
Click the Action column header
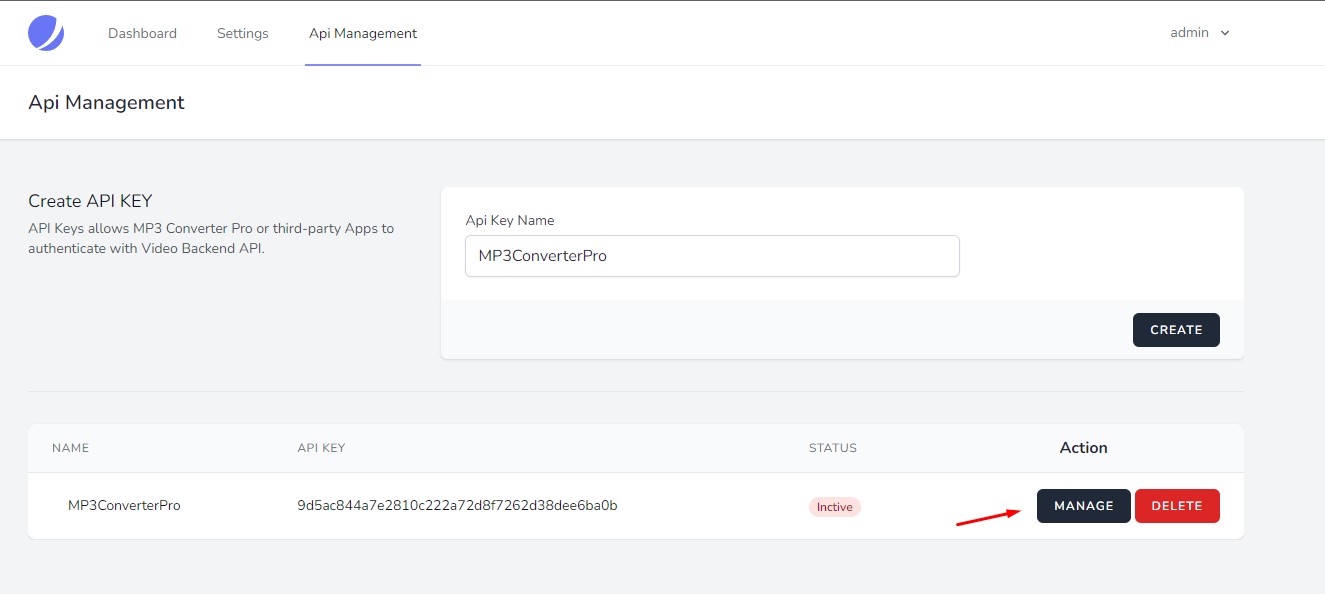[1084, 448]
